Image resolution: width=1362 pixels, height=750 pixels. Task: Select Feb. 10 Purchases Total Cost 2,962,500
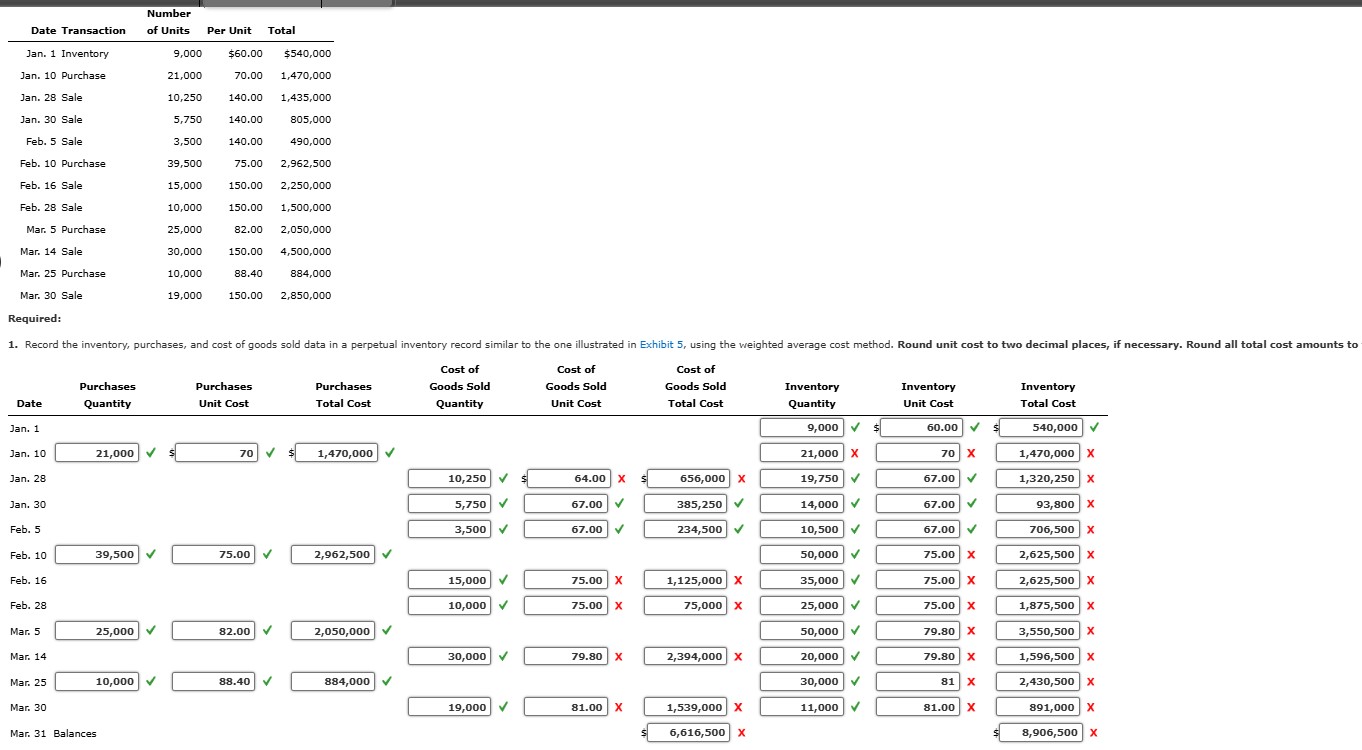click(x=334, y=554)
